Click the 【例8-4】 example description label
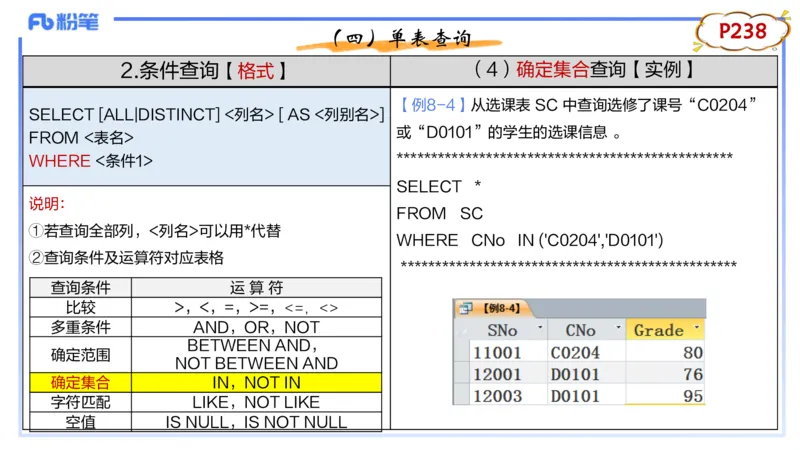800x450 pixels. pyautogui.click(x=432, y=105)
